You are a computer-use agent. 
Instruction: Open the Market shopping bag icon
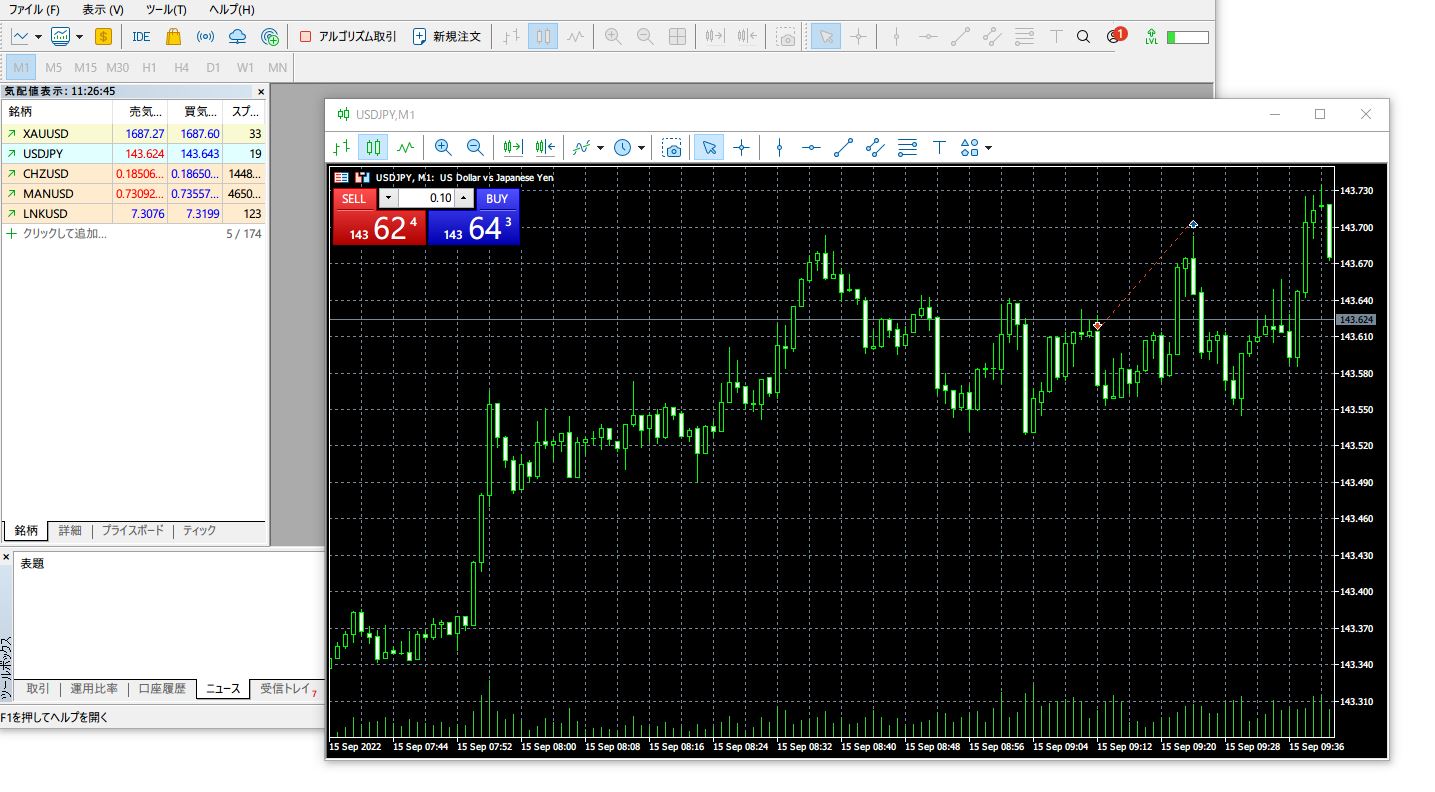(x=173, y=37)
